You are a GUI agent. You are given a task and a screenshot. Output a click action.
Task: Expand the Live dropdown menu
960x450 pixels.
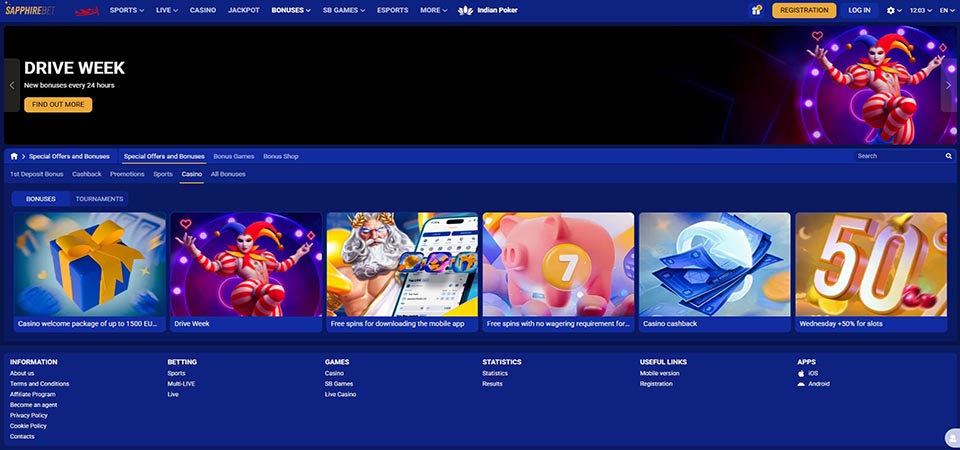point(167,10)
